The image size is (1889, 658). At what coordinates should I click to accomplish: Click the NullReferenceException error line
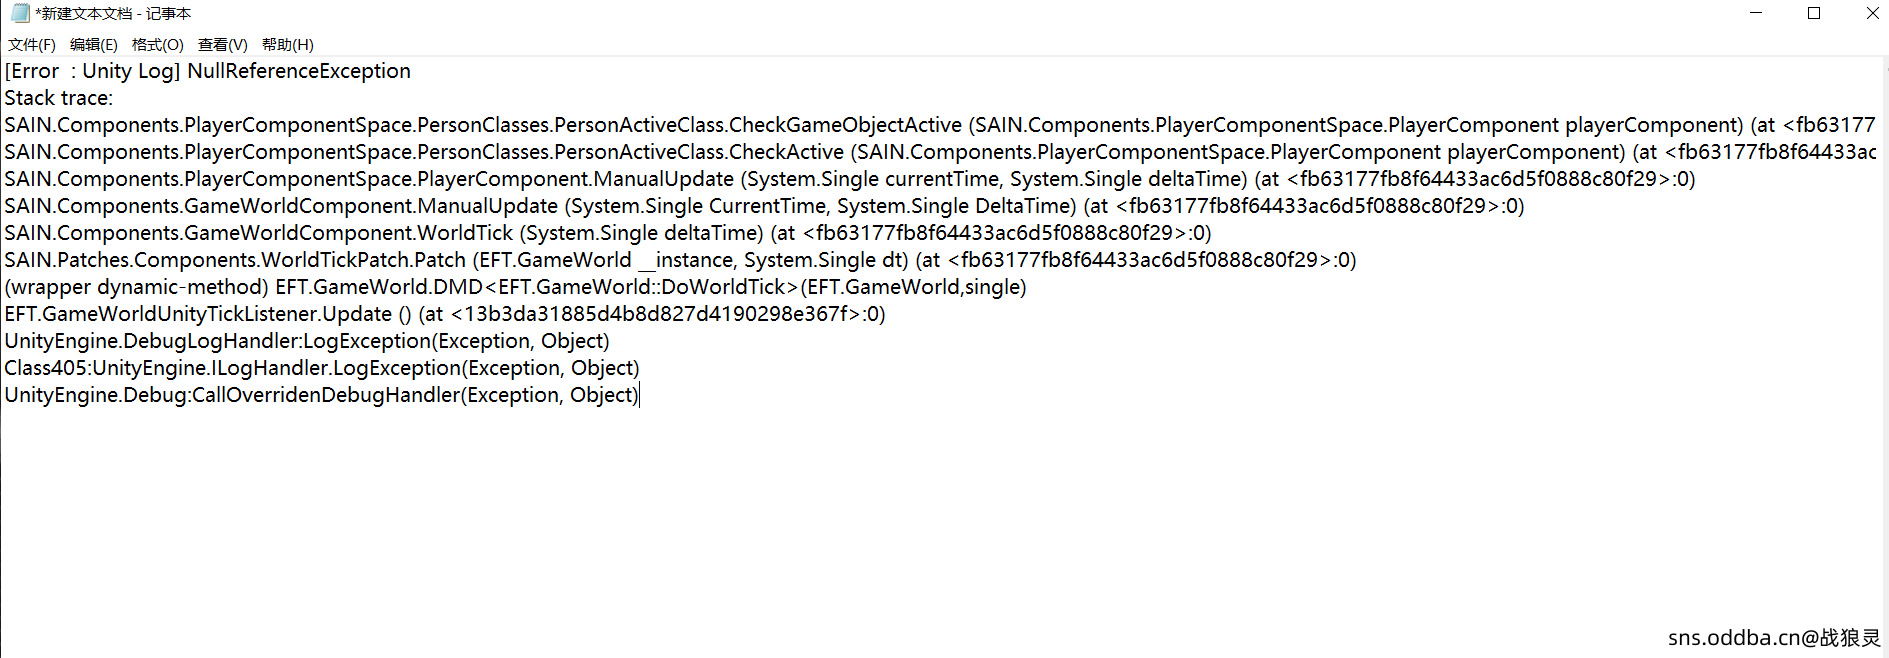[x=208, y=71]
